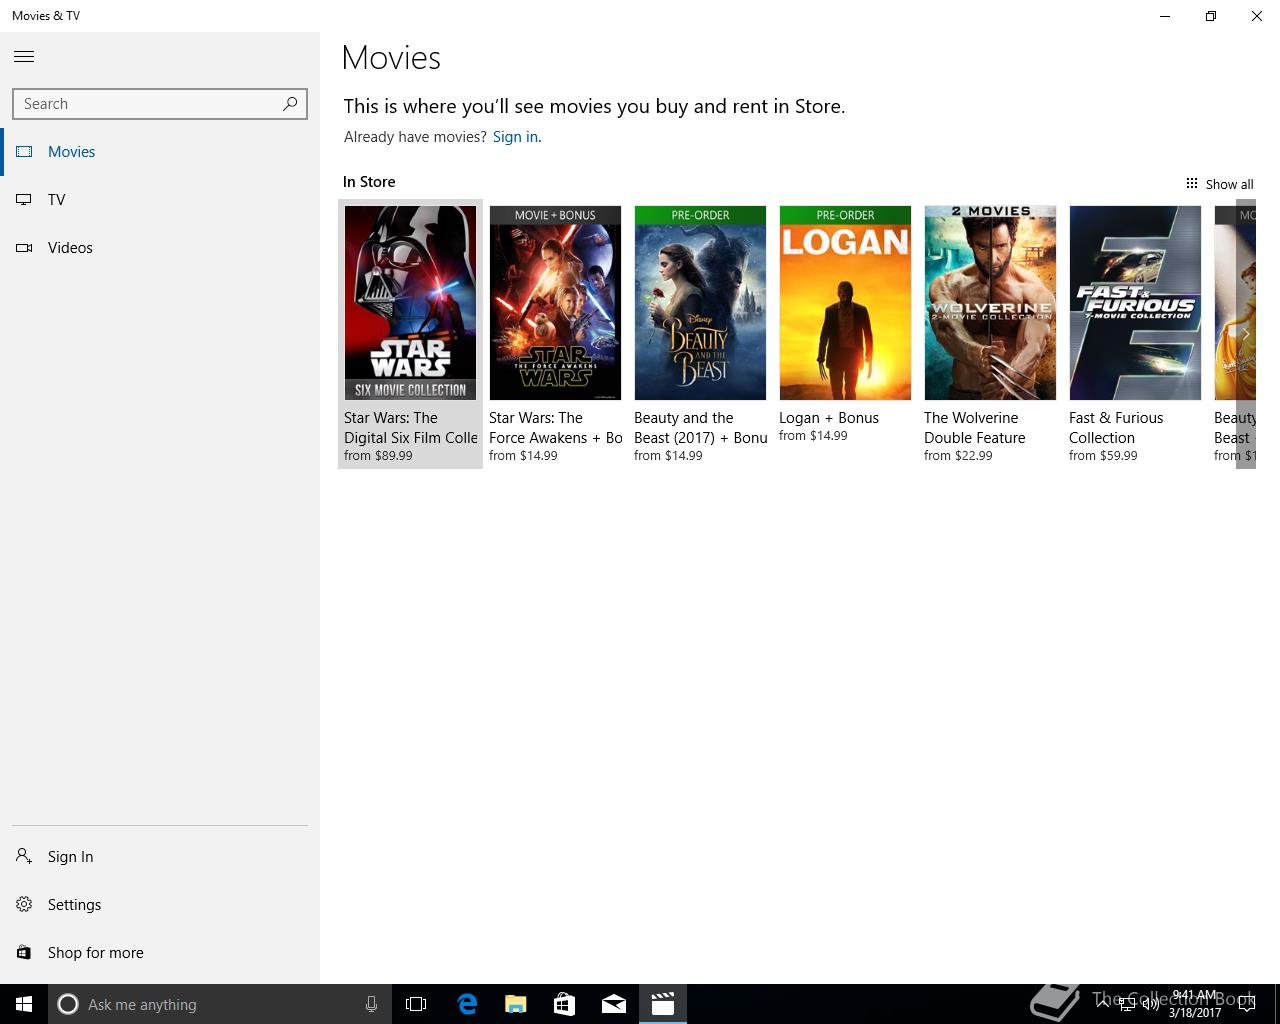This screenshot has height=1024, width=1280.
Task: Open the Windows Start menu
Action: pos(24,1004)
